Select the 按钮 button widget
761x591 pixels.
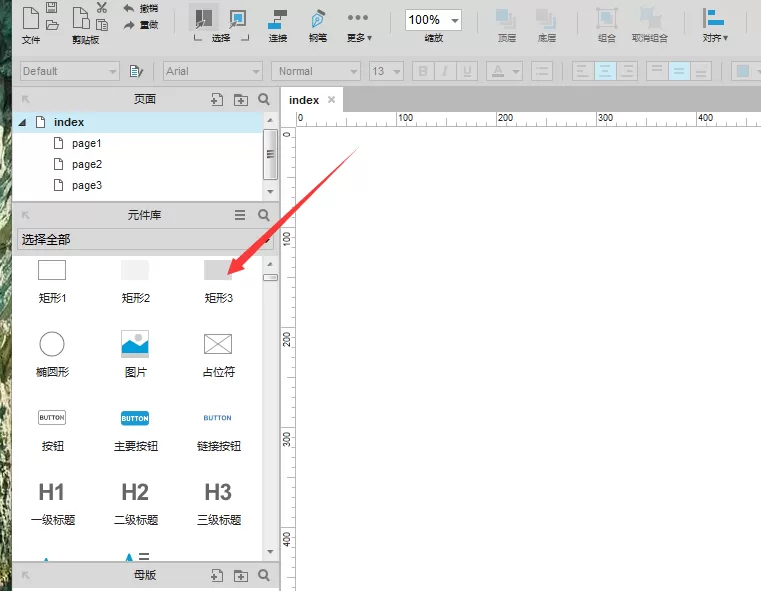point(52,430)
